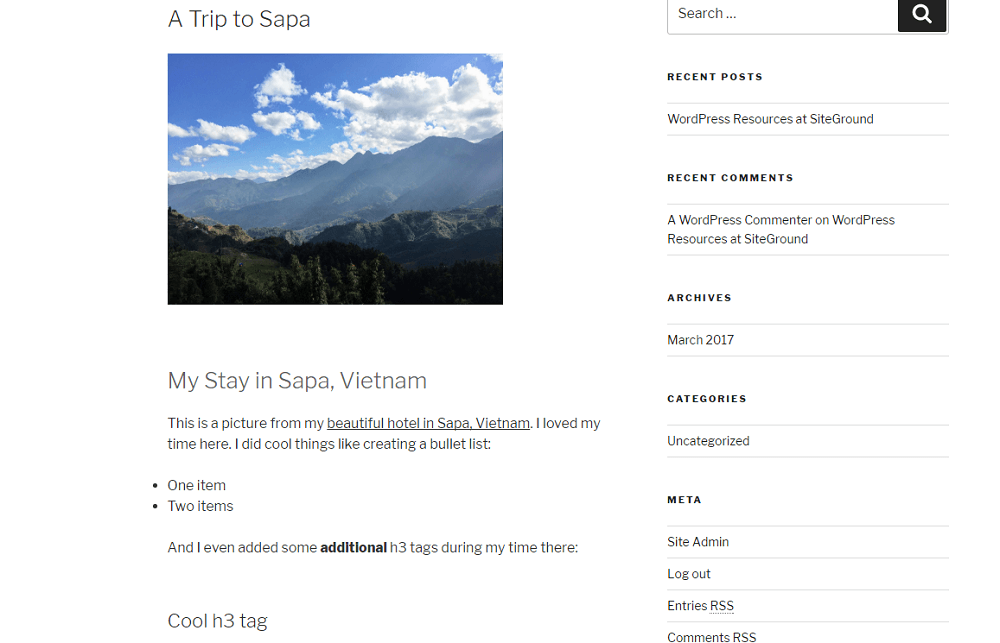Open the Uncategorized category
The width and height of the screenshot is (1000, 643).
pyautogui.click(x=708, y=441)
